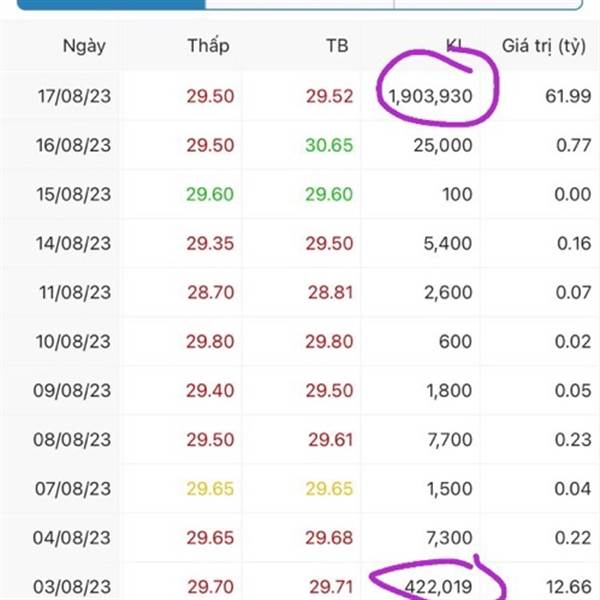
Task: Select the 11/08/23 row
Action: pyautogui.click(x=300, y=292)
